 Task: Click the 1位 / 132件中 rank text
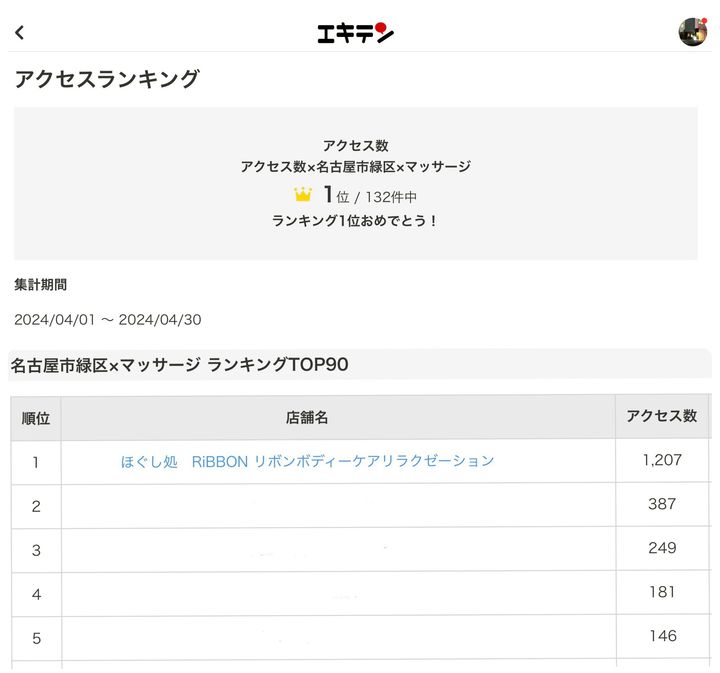tap(370, 196)
